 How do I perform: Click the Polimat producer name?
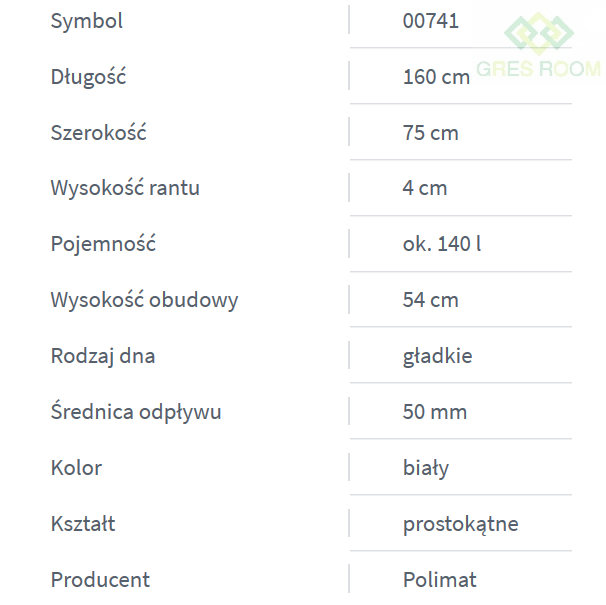[440, 581]
